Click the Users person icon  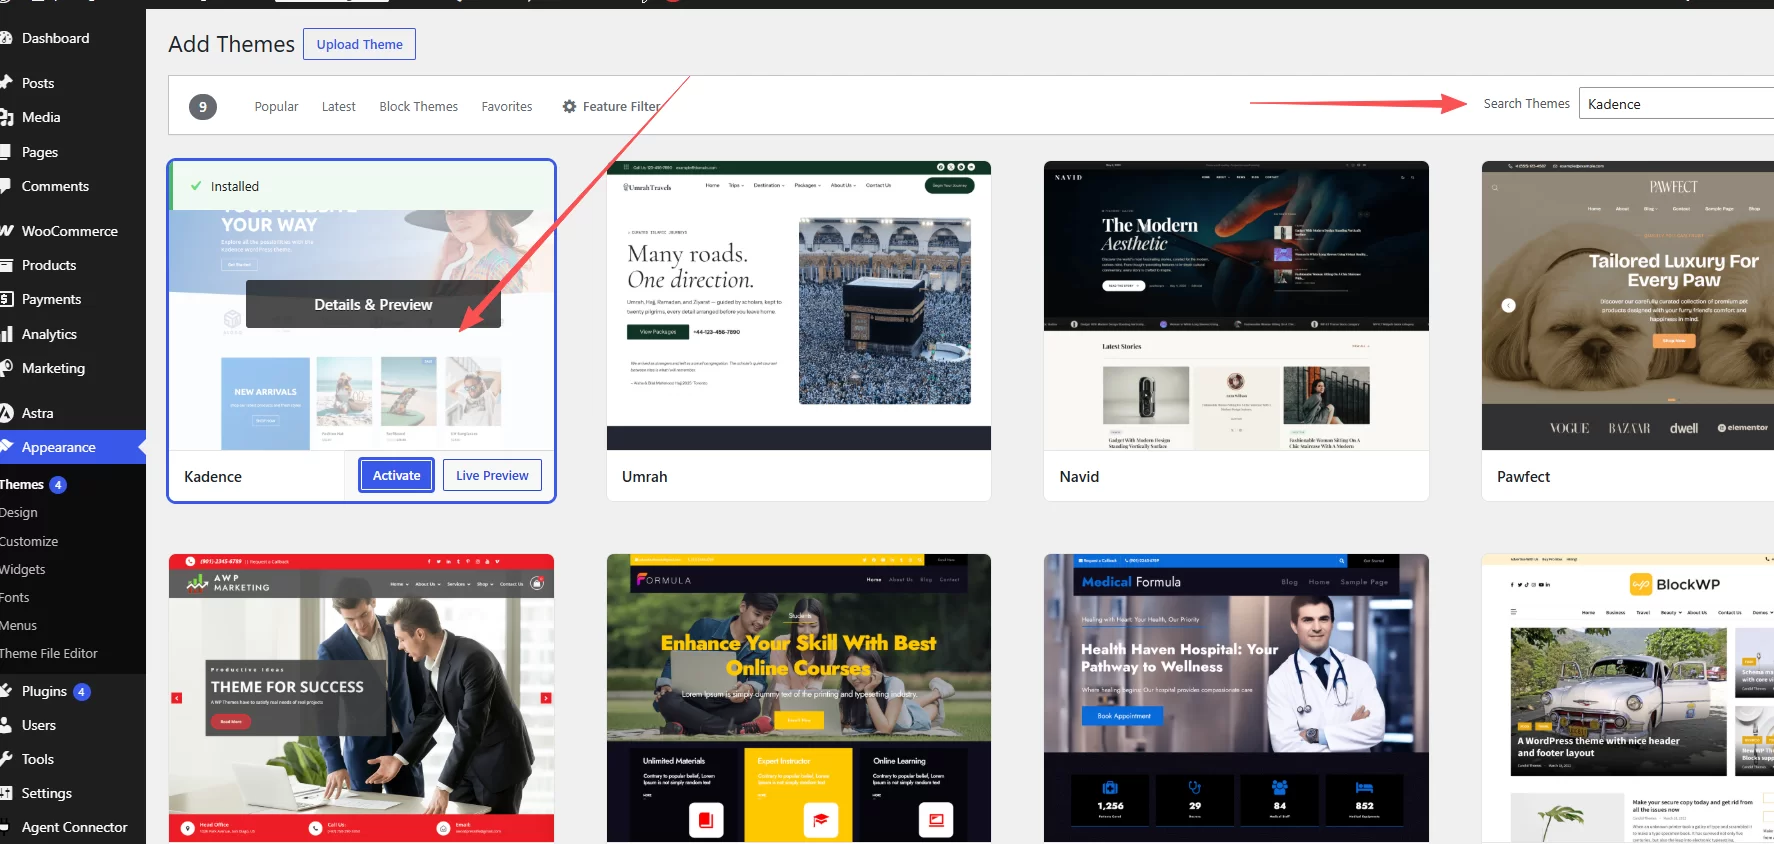(5, 725)
